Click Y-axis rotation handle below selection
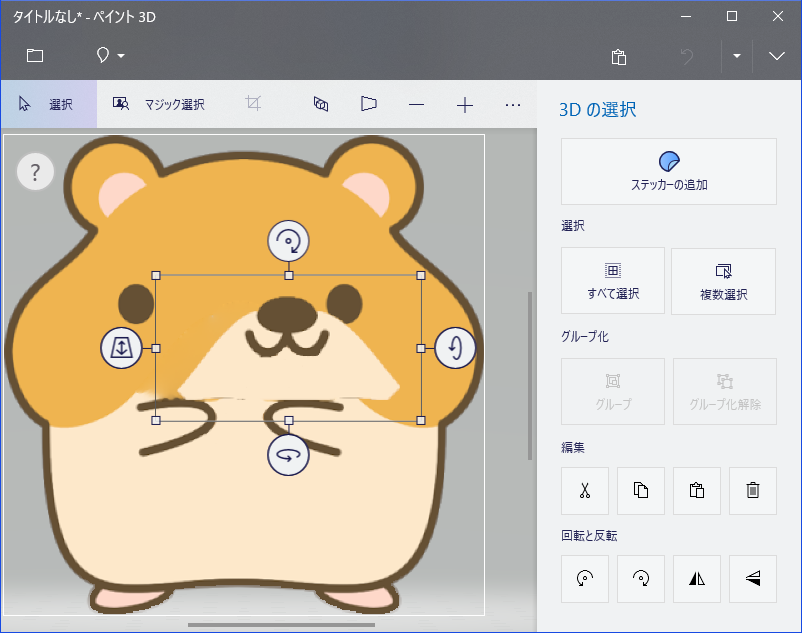 (288, 455)
